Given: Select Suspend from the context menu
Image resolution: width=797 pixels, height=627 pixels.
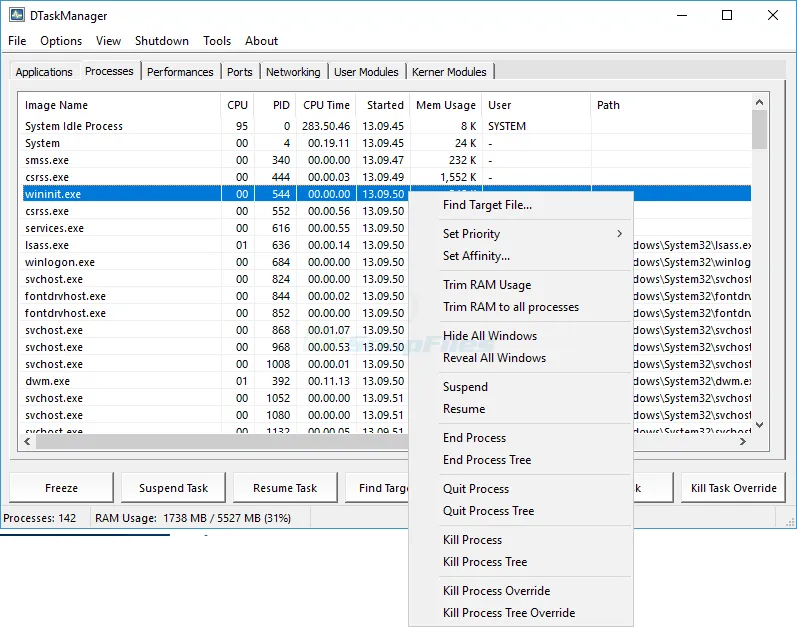Looking at the screenshot, I should (x=521, y=387).
